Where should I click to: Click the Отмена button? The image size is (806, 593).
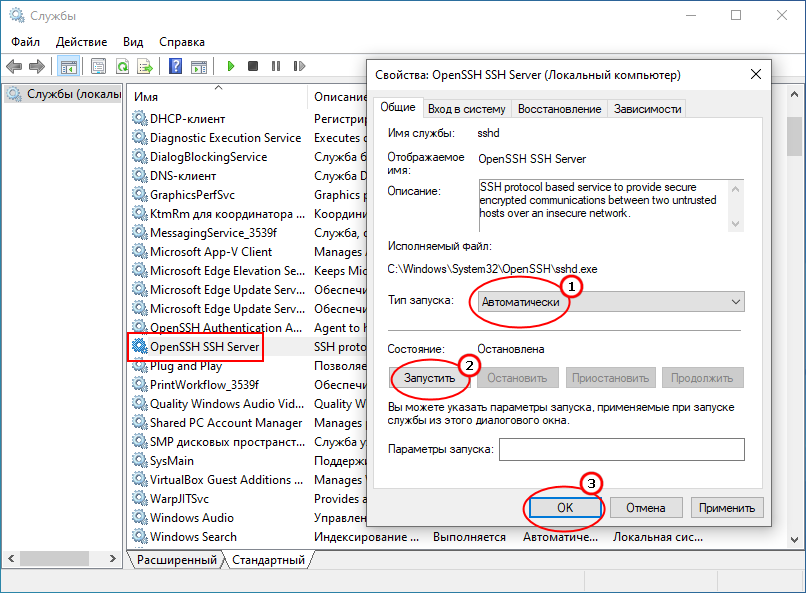[646, 508]
